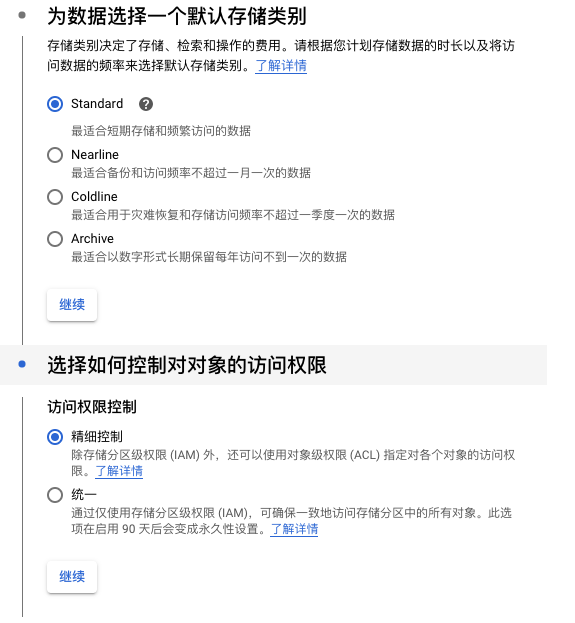Choose the Coldline storage class radio
Image resolution: width=575 pixels, height=623 pixels.
(55, 197)
